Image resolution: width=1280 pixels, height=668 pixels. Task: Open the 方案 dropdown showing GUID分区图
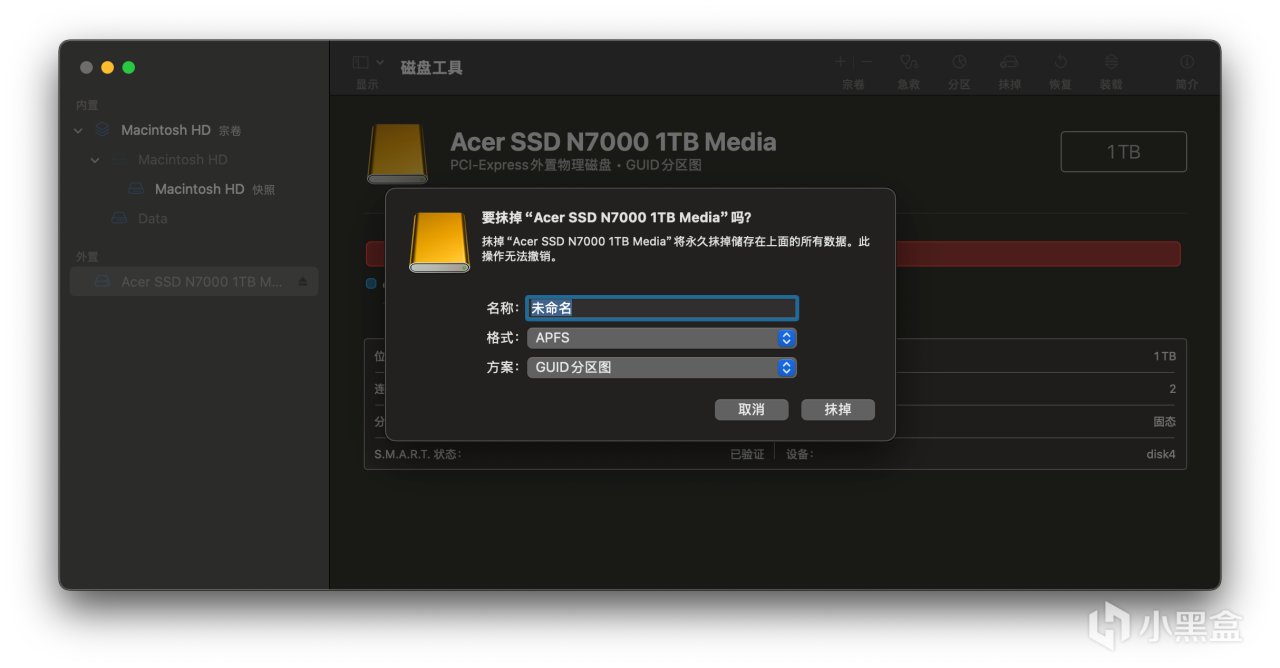tap(662, 367)
